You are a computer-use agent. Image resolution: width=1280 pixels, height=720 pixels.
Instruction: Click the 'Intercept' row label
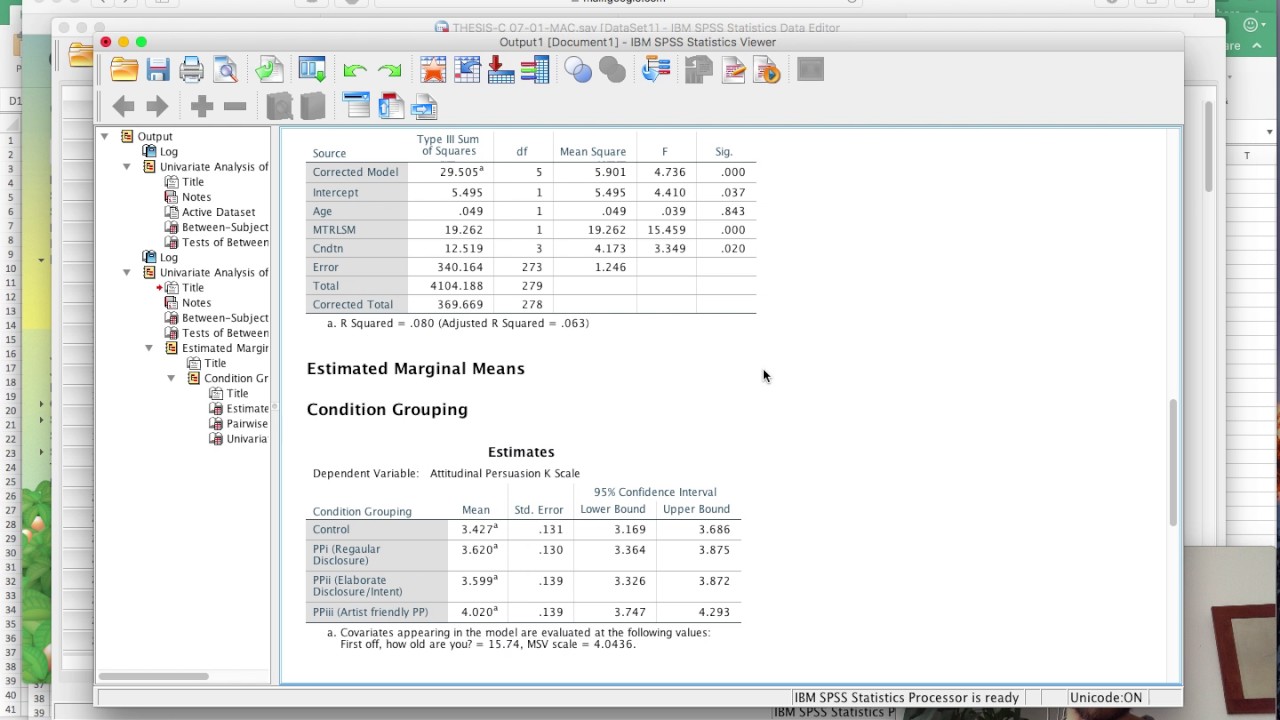click(335, 192)
